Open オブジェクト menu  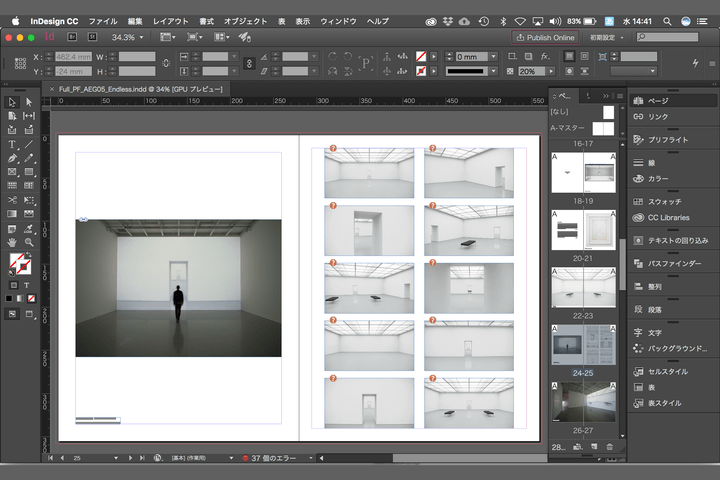pyautogui.click(x=246, y=21)
